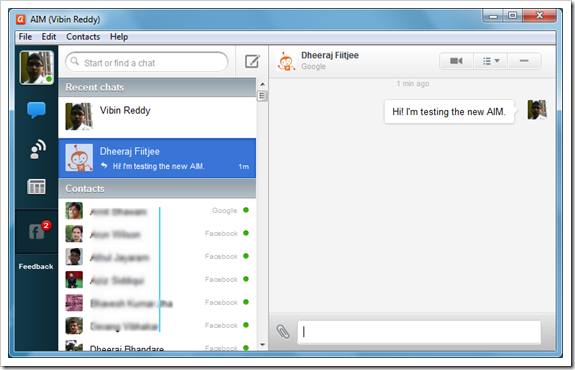Open the Contacts menu

(83, 37)
